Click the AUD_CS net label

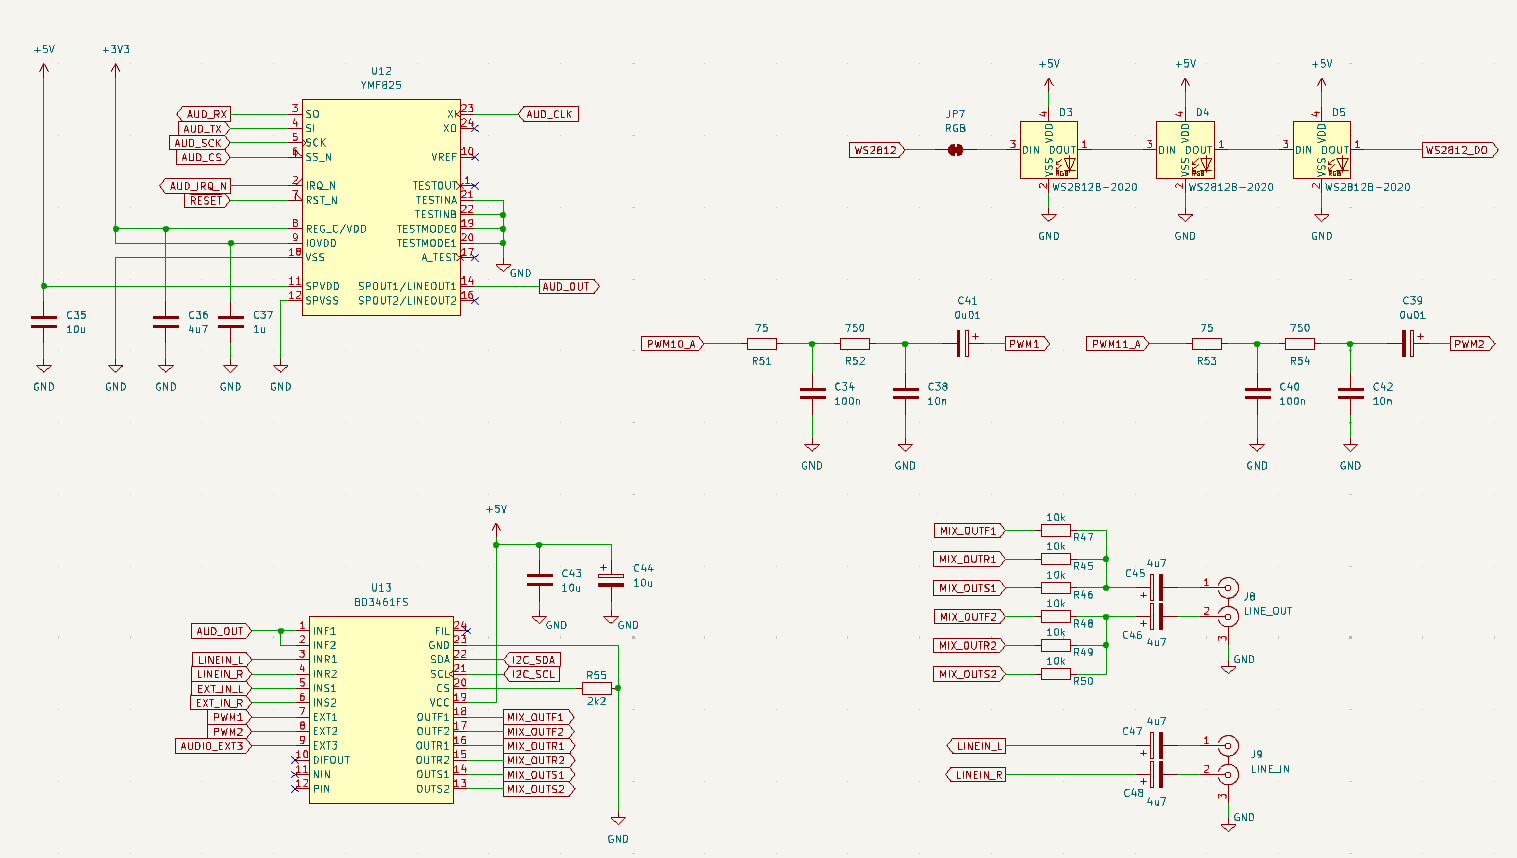pyautogui.click(x=203, y=157)
